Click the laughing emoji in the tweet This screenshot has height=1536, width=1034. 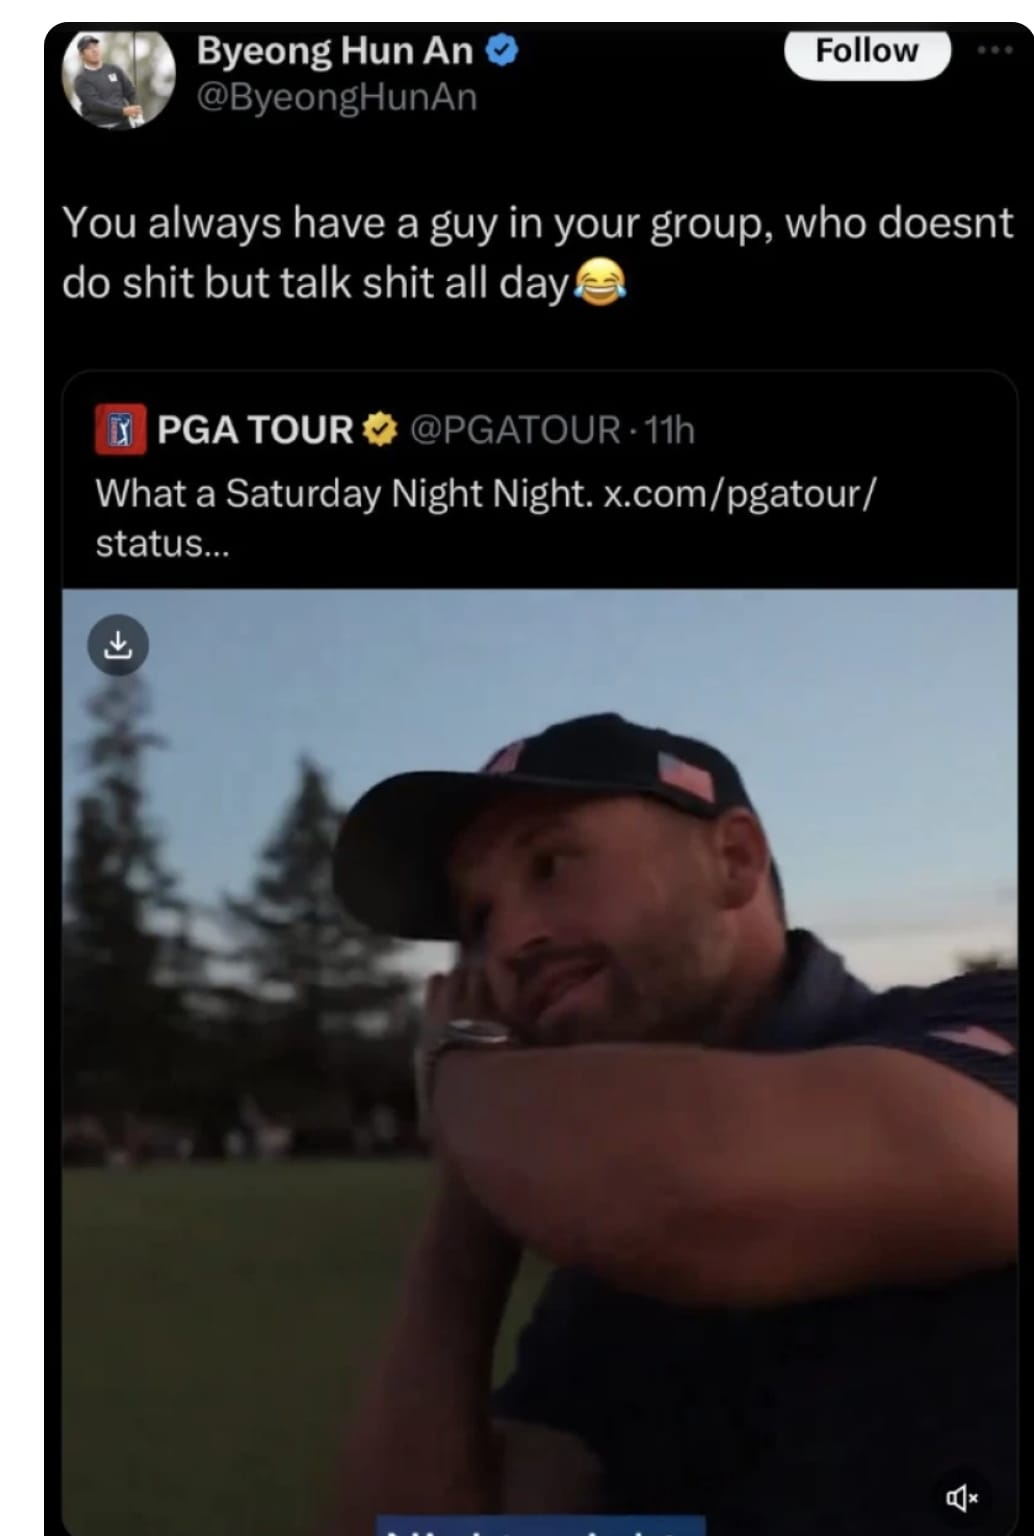click(x=599, y=283)
